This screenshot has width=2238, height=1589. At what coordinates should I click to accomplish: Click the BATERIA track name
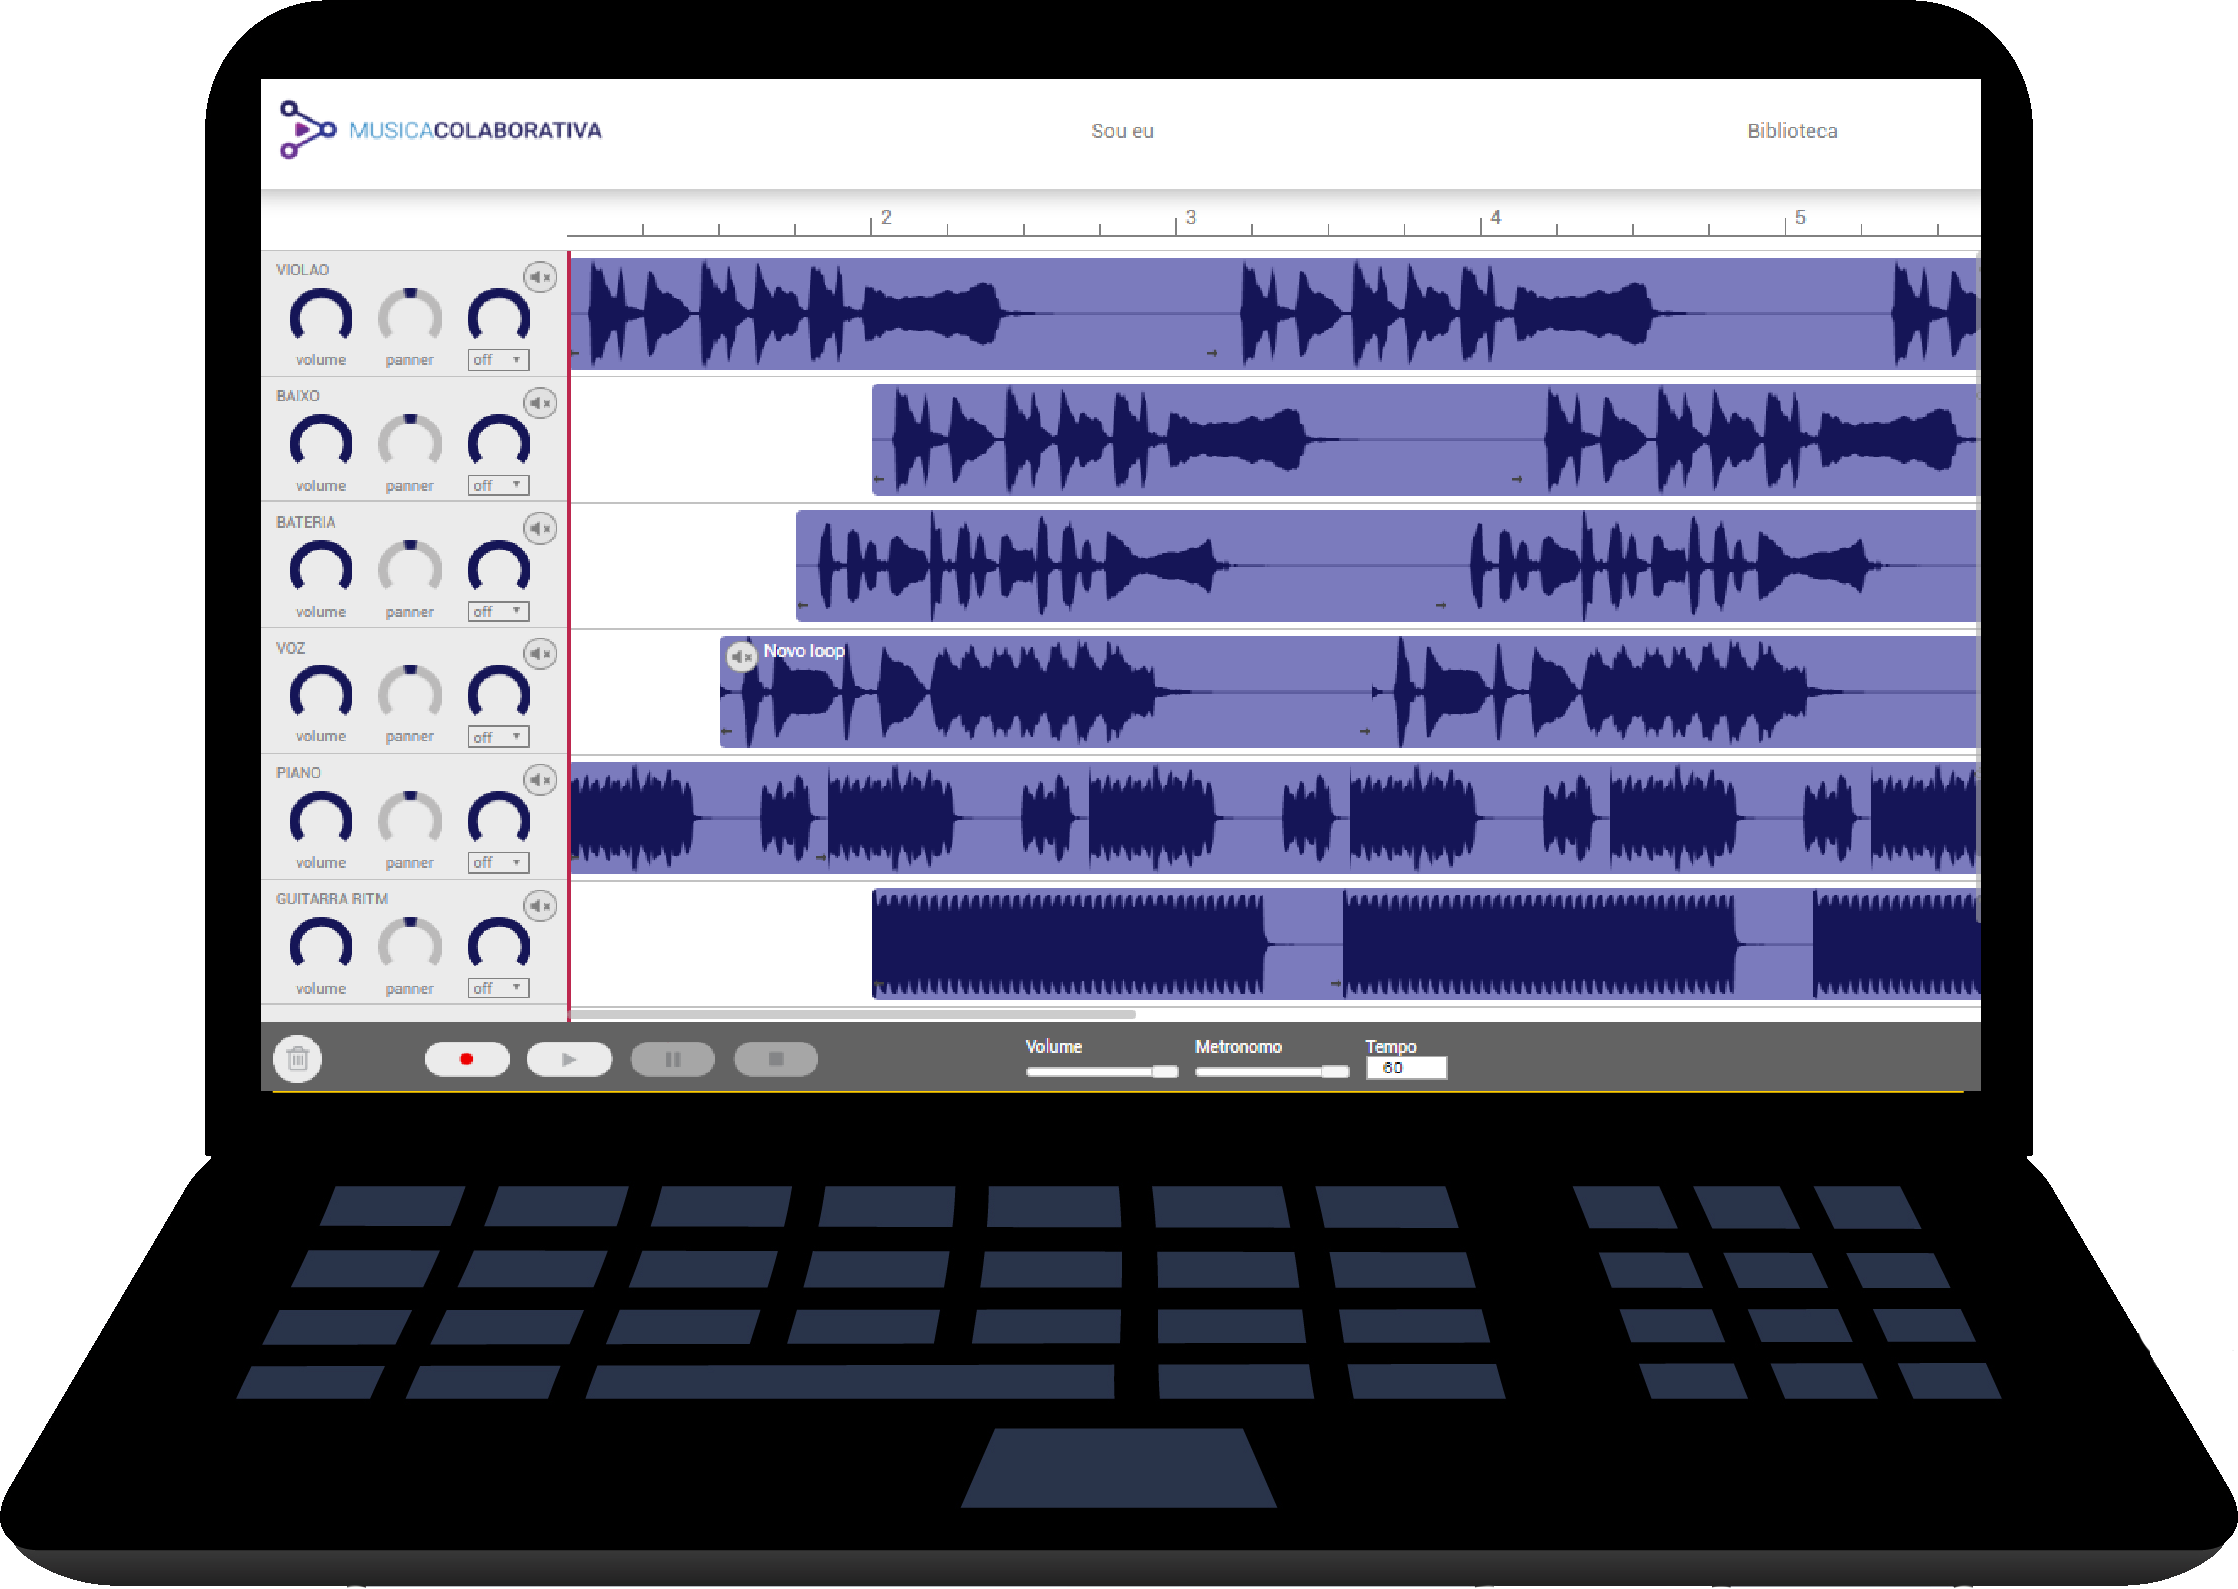click(305, 522)
